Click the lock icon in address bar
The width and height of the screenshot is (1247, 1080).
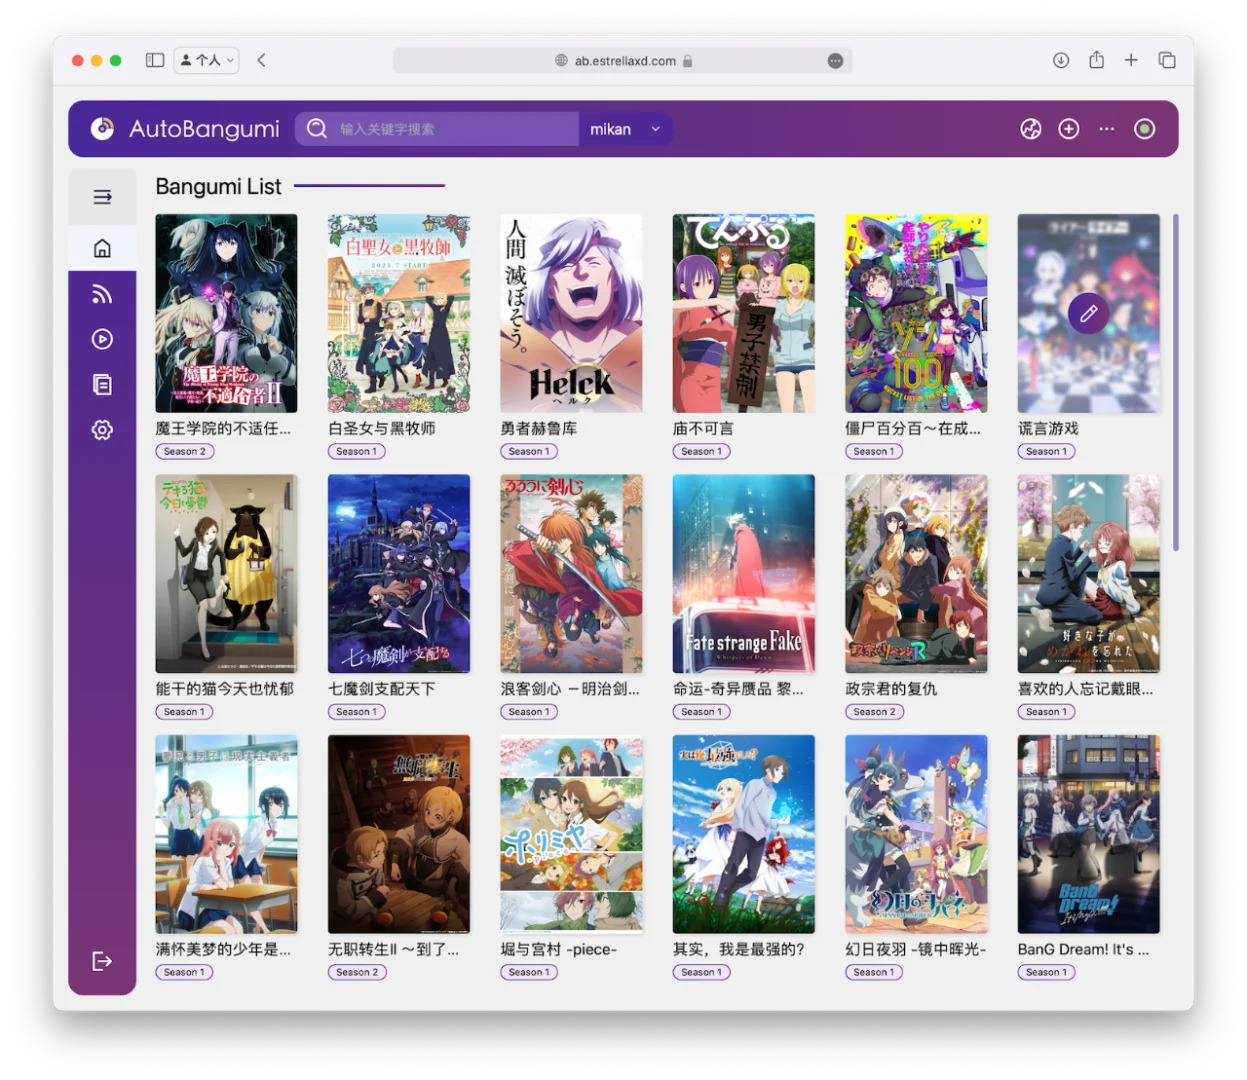pyautogui.click(x=688, y=61)
